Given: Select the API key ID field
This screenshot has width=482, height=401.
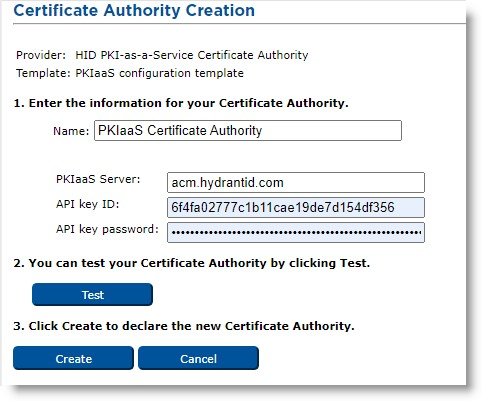Looking at the screenshot, I should 296,207.
